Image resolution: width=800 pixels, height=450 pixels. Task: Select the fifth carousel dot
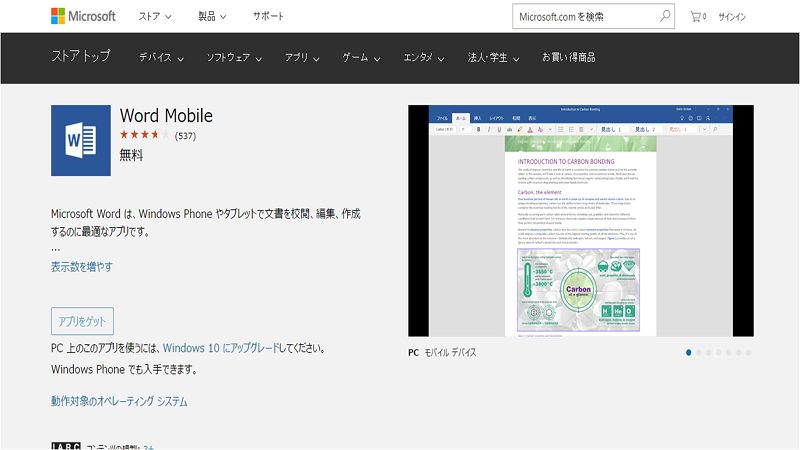[x=729, y=353]
